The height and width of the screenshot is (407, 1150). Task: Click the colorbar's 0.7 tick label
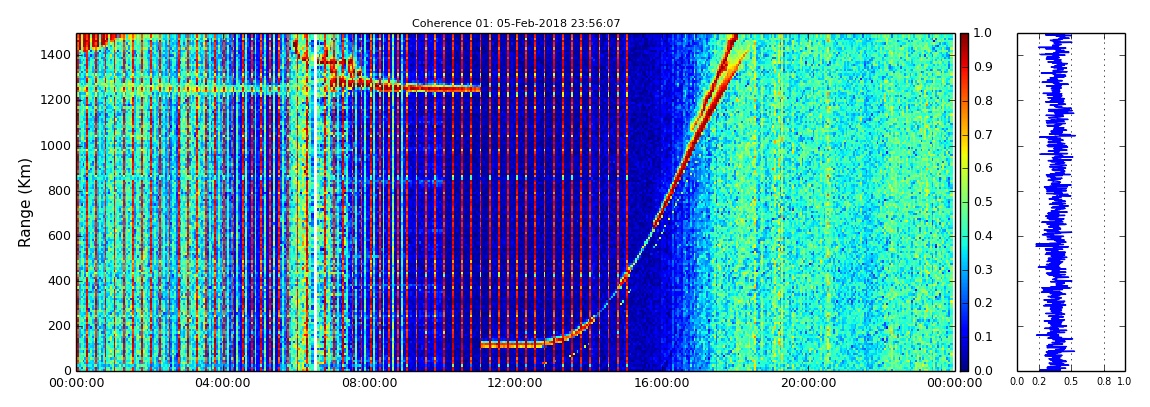(x=985, y=135)
